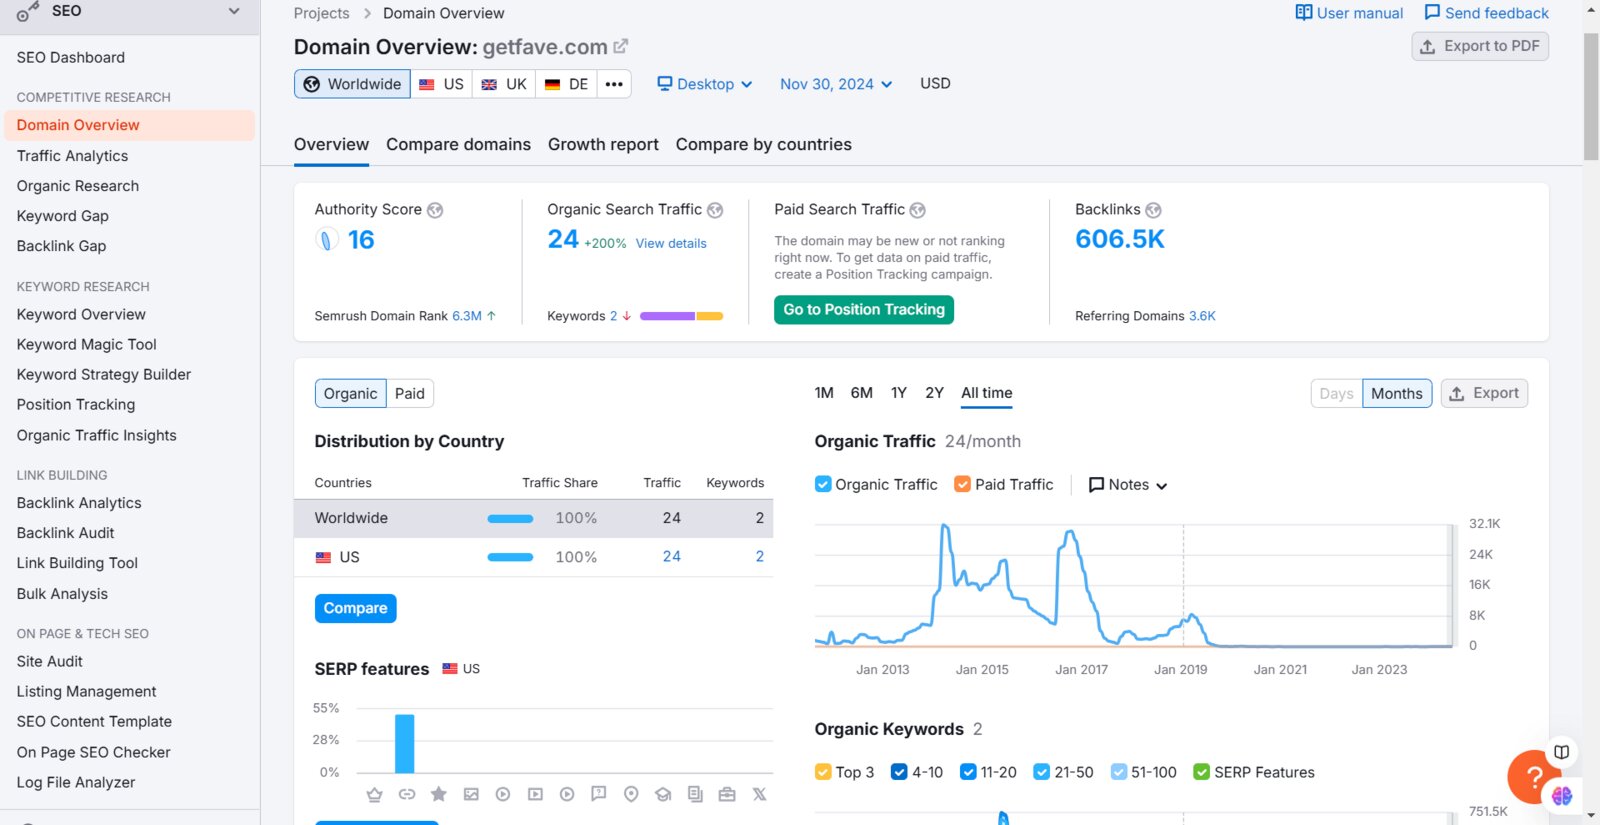Click the question bubble SERP icon
The image size is (1600, 825).
[599, 794]
